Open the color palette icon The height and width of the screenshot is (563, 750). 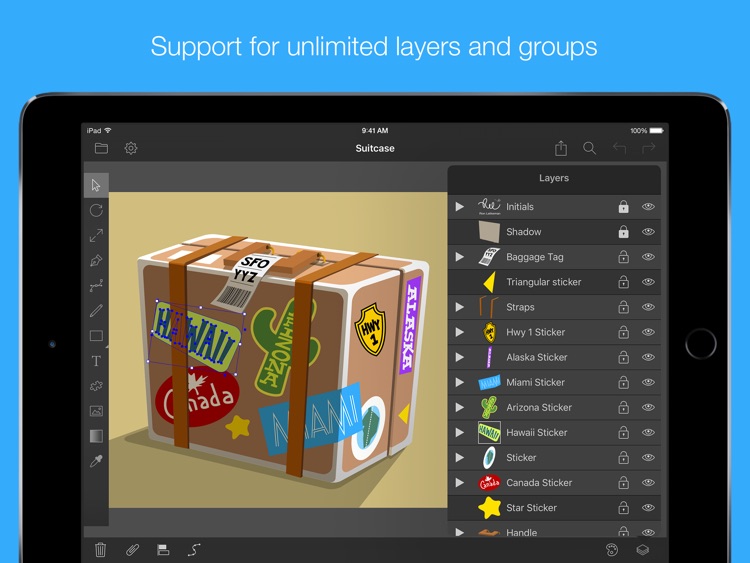[x=612, y=549]
